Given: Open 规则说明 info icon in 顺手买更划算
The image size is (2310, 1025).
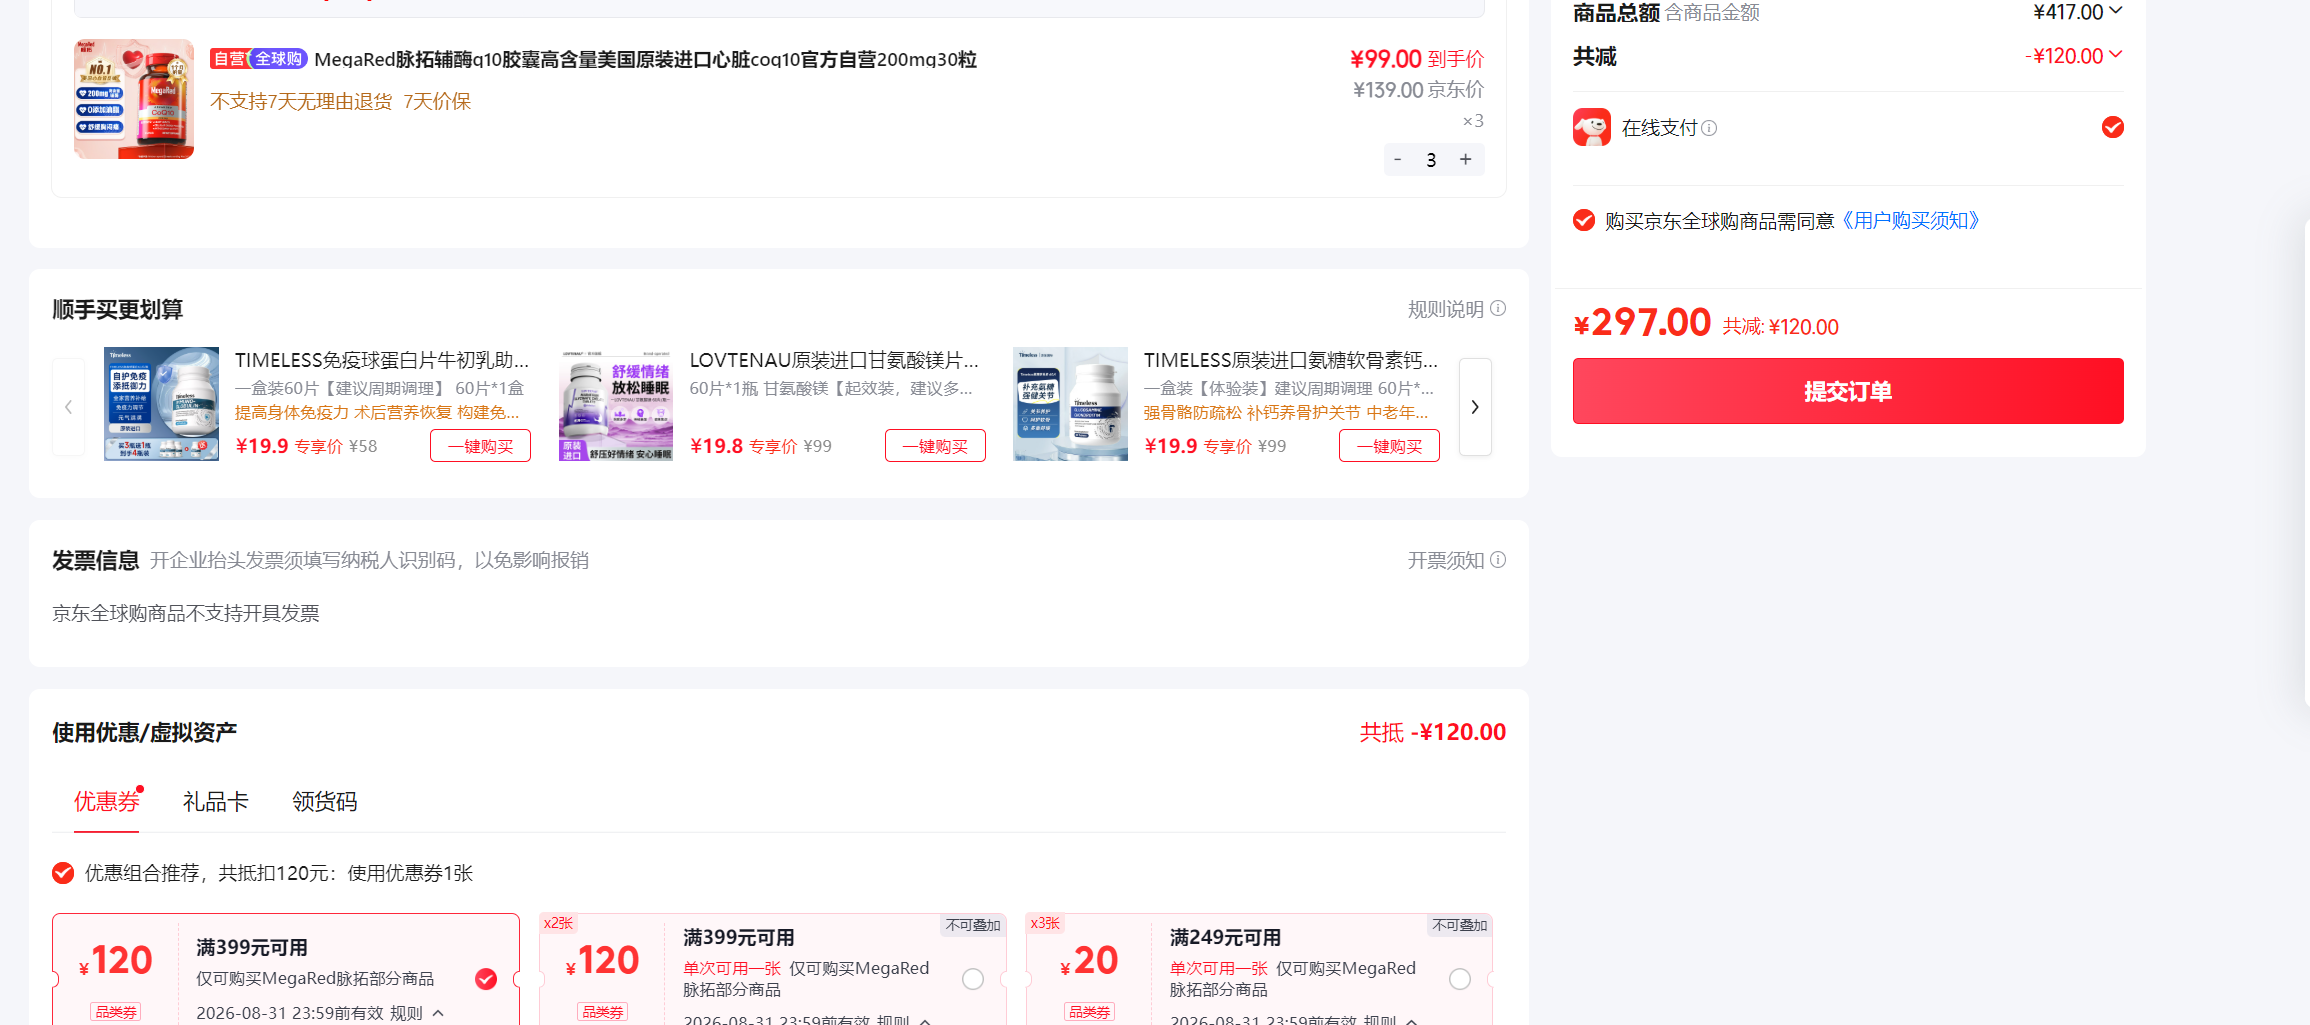Looking at the screenshot, I should coord(1498,308).
